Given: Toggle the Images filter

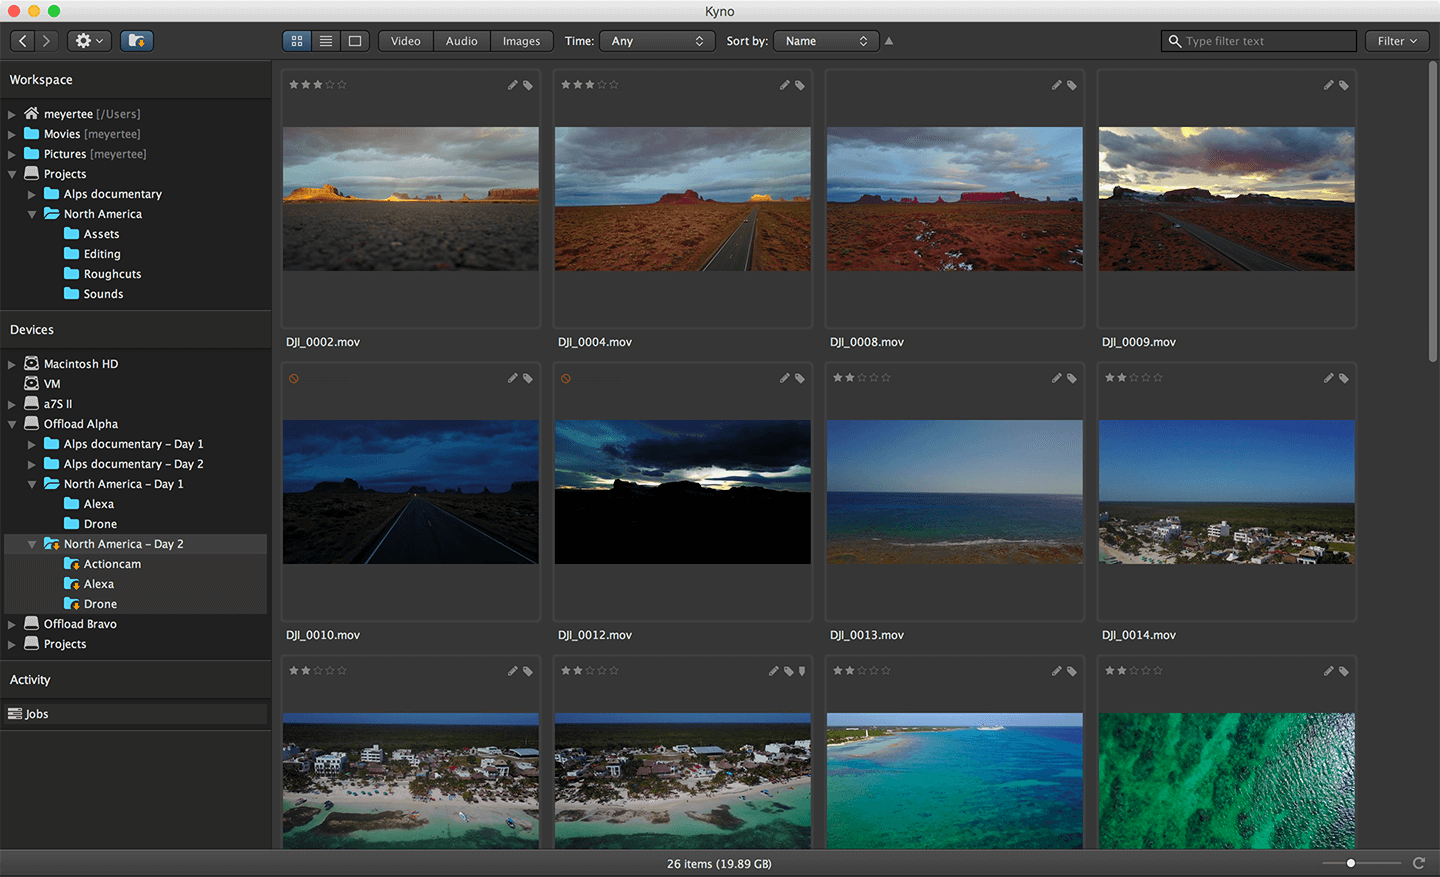Looking at the screenshot, I should 521,41.
